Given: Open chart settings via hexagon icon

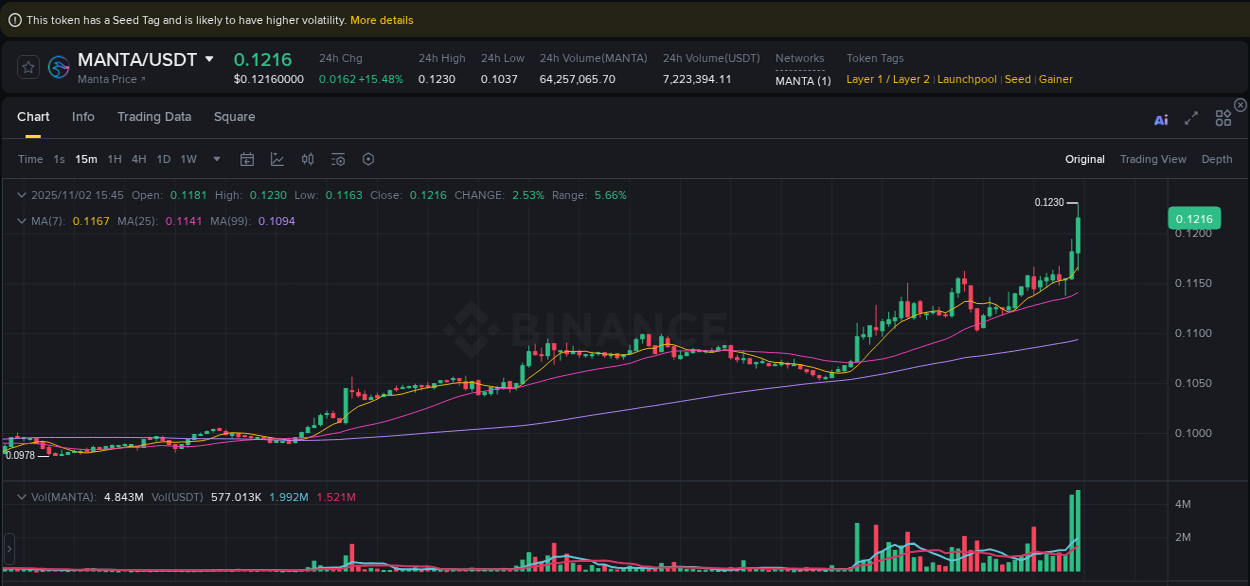Looking at the screenshot, I should 367,159.
